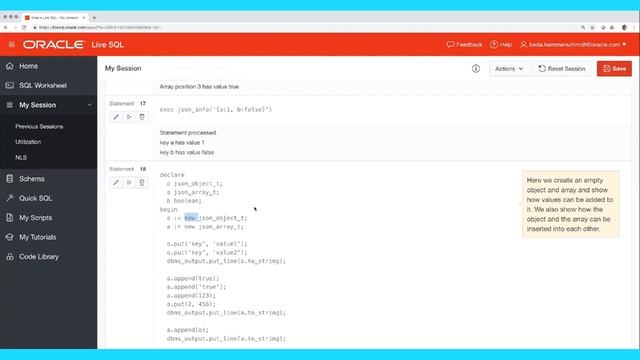Run statement 18 with play icon
This screenshot has height=360, width=640.
(x=129, y=182)
